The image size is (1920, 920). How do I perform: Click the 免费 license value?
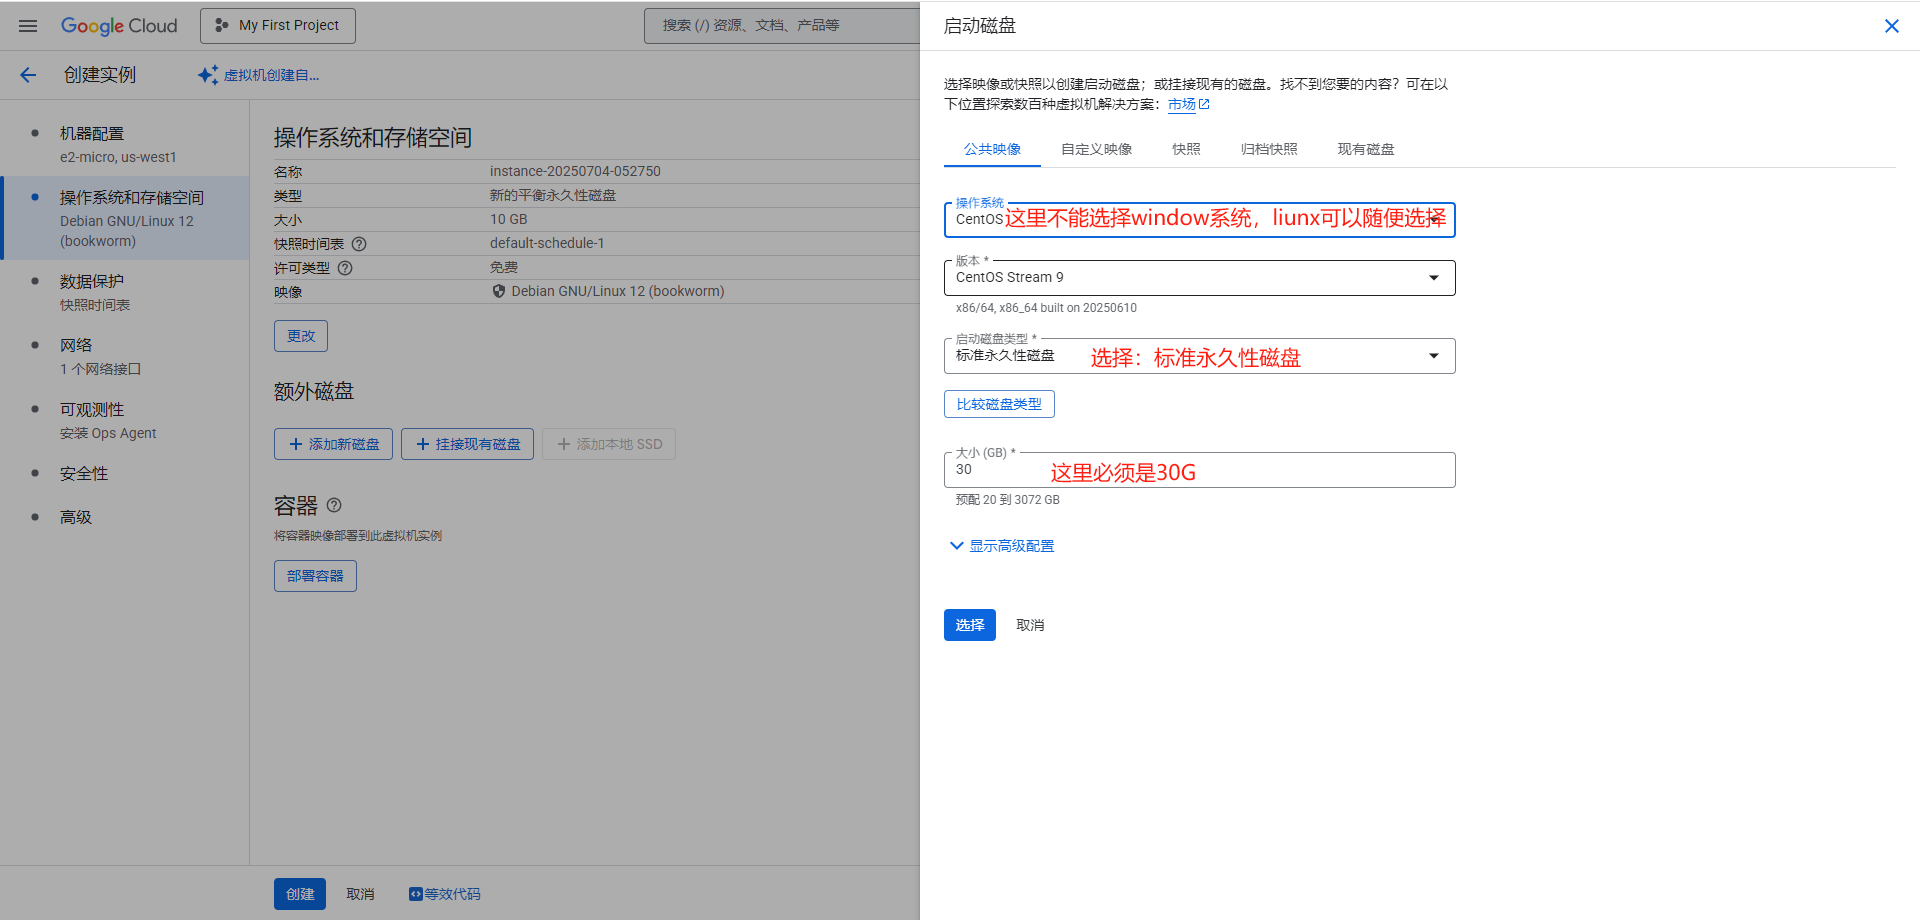coord(504,267)
